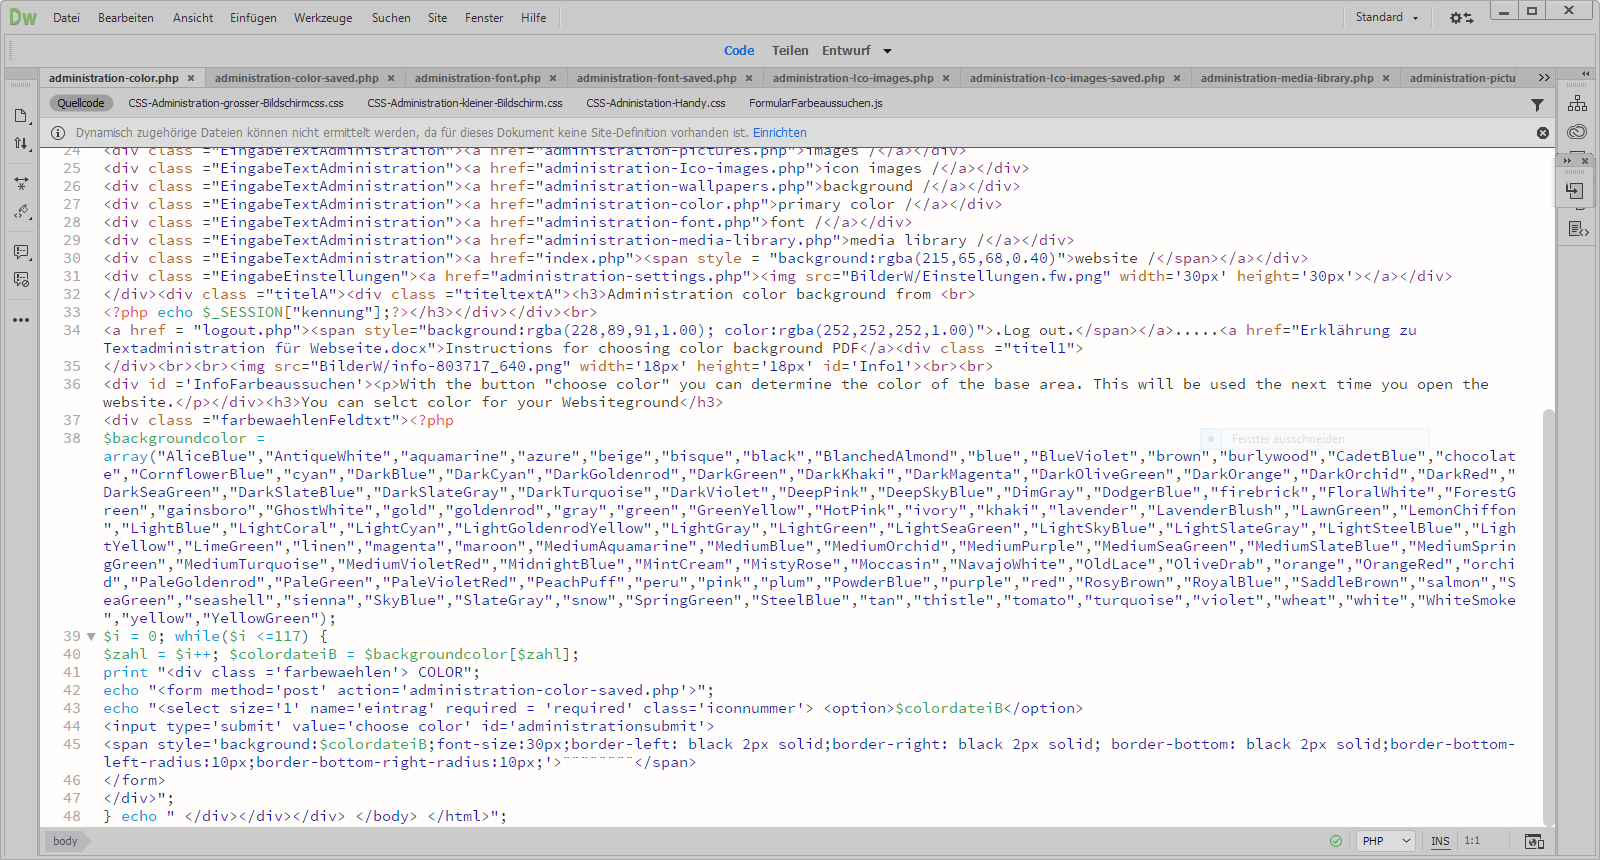Click the 1:1 cursor position indicator
Screen dimensions: 1600x860
coord(1472,841)
